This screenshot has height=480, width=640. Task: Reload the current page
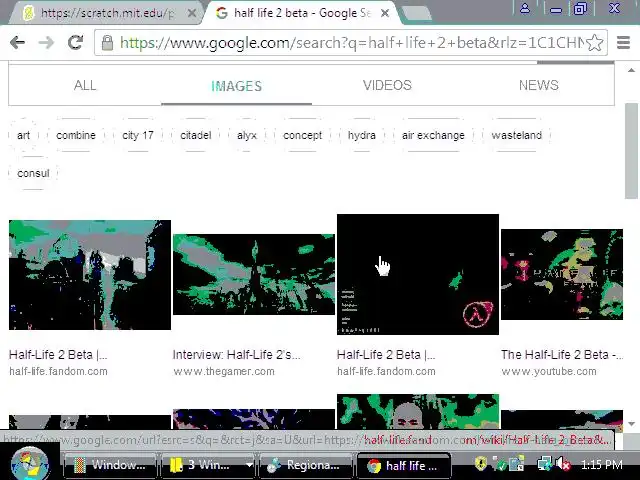click(x=76, y=42)
